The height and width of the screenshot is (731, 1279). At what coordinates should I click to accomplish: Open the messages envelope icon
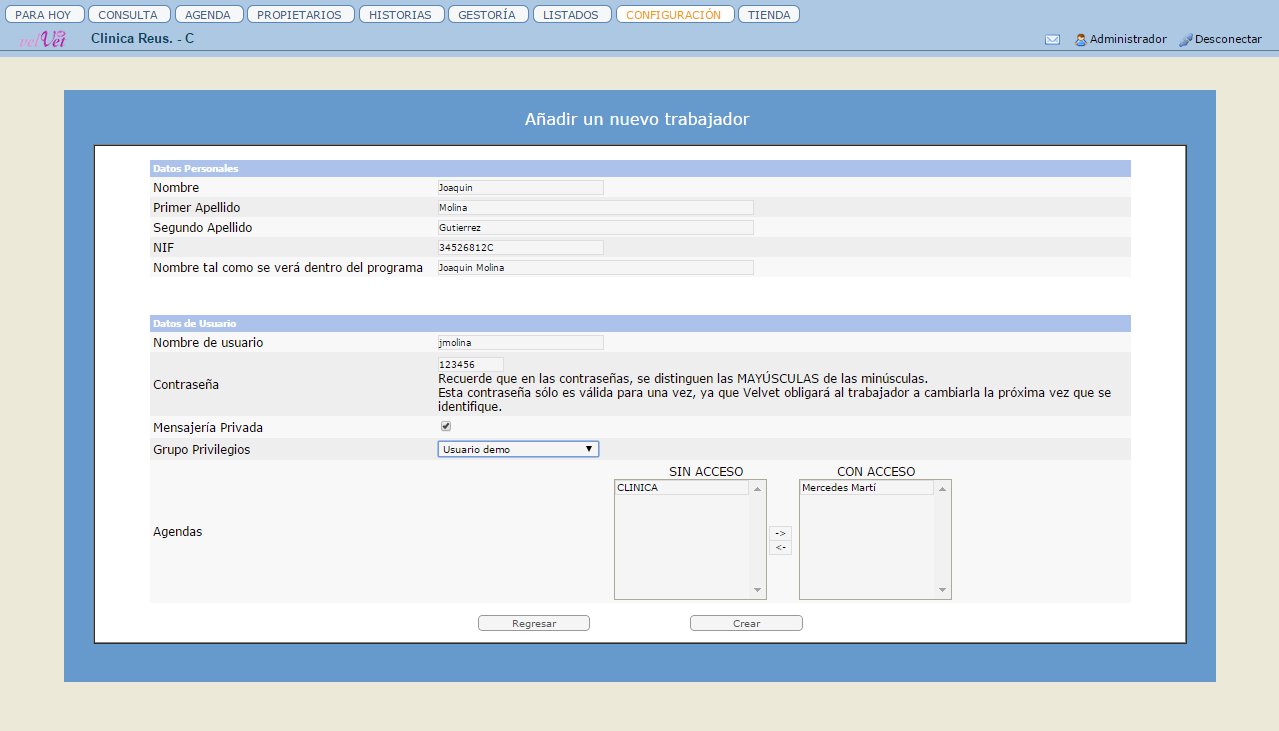pos(1052,40)
